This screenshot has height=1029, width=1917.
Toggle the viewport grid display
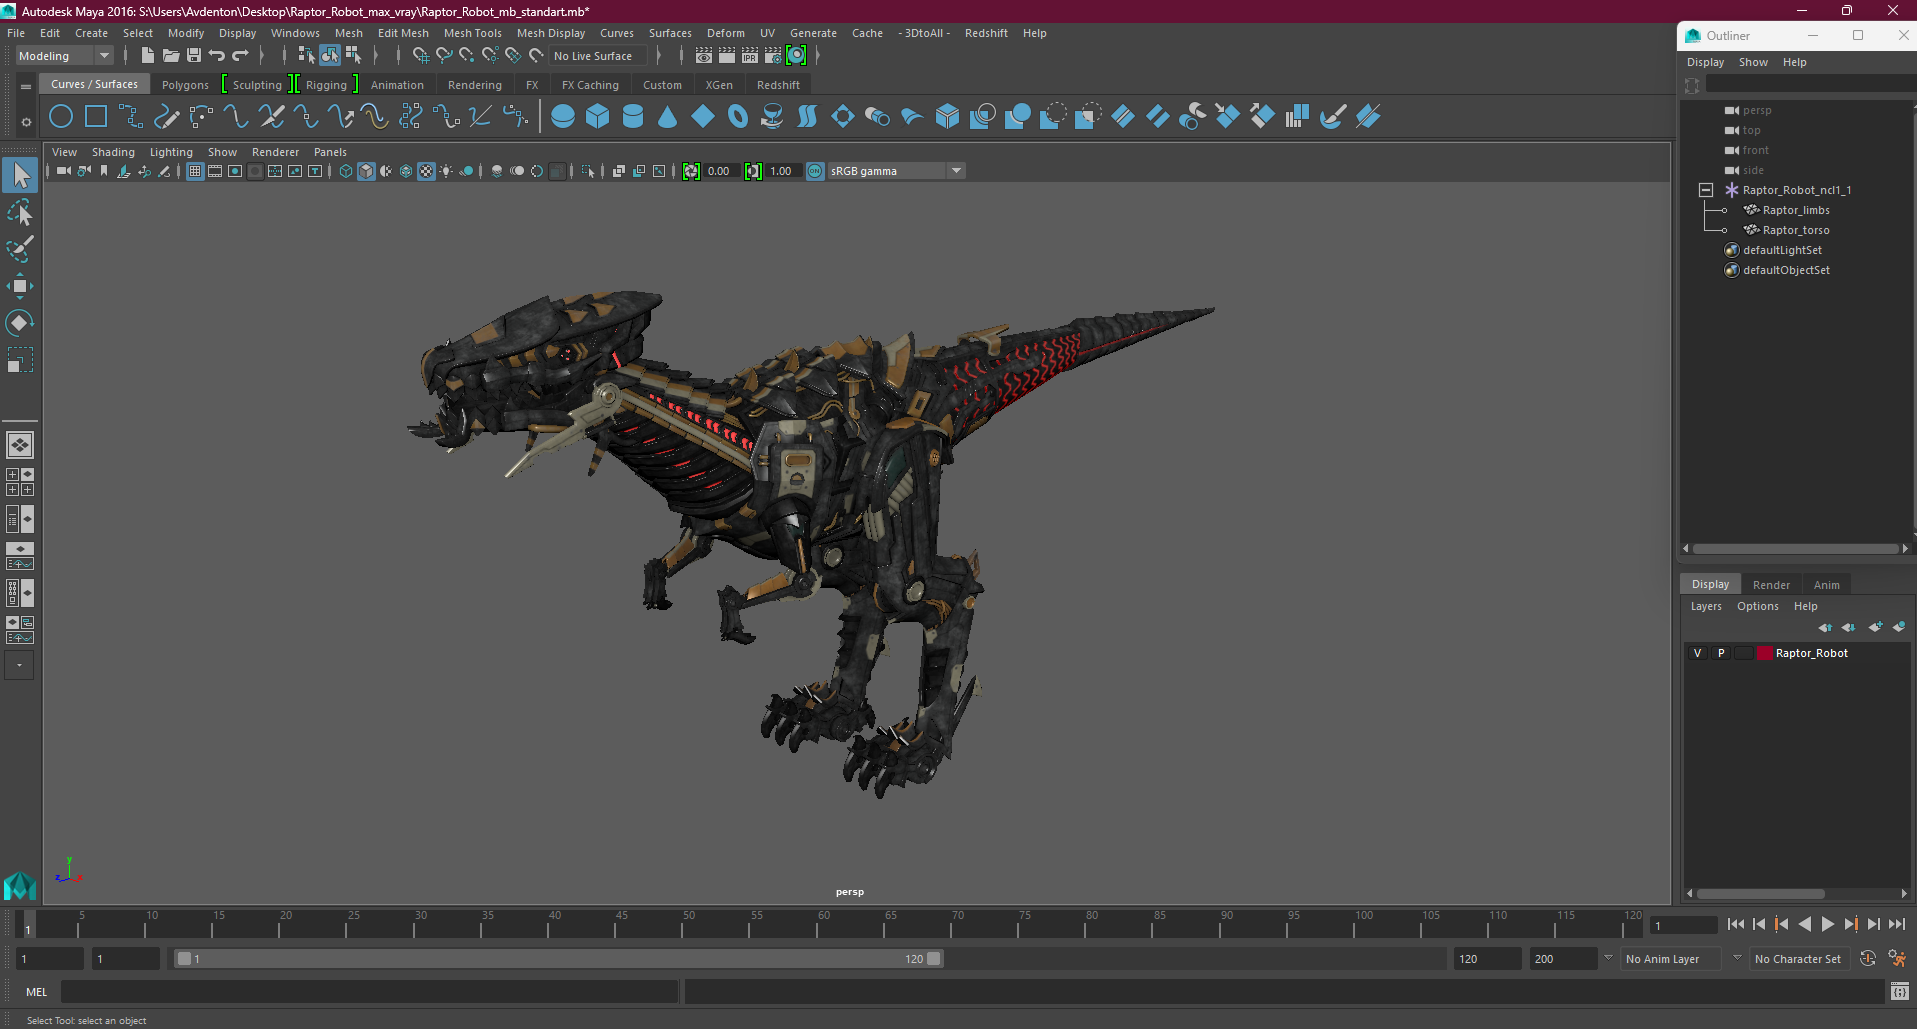[195, 171]
